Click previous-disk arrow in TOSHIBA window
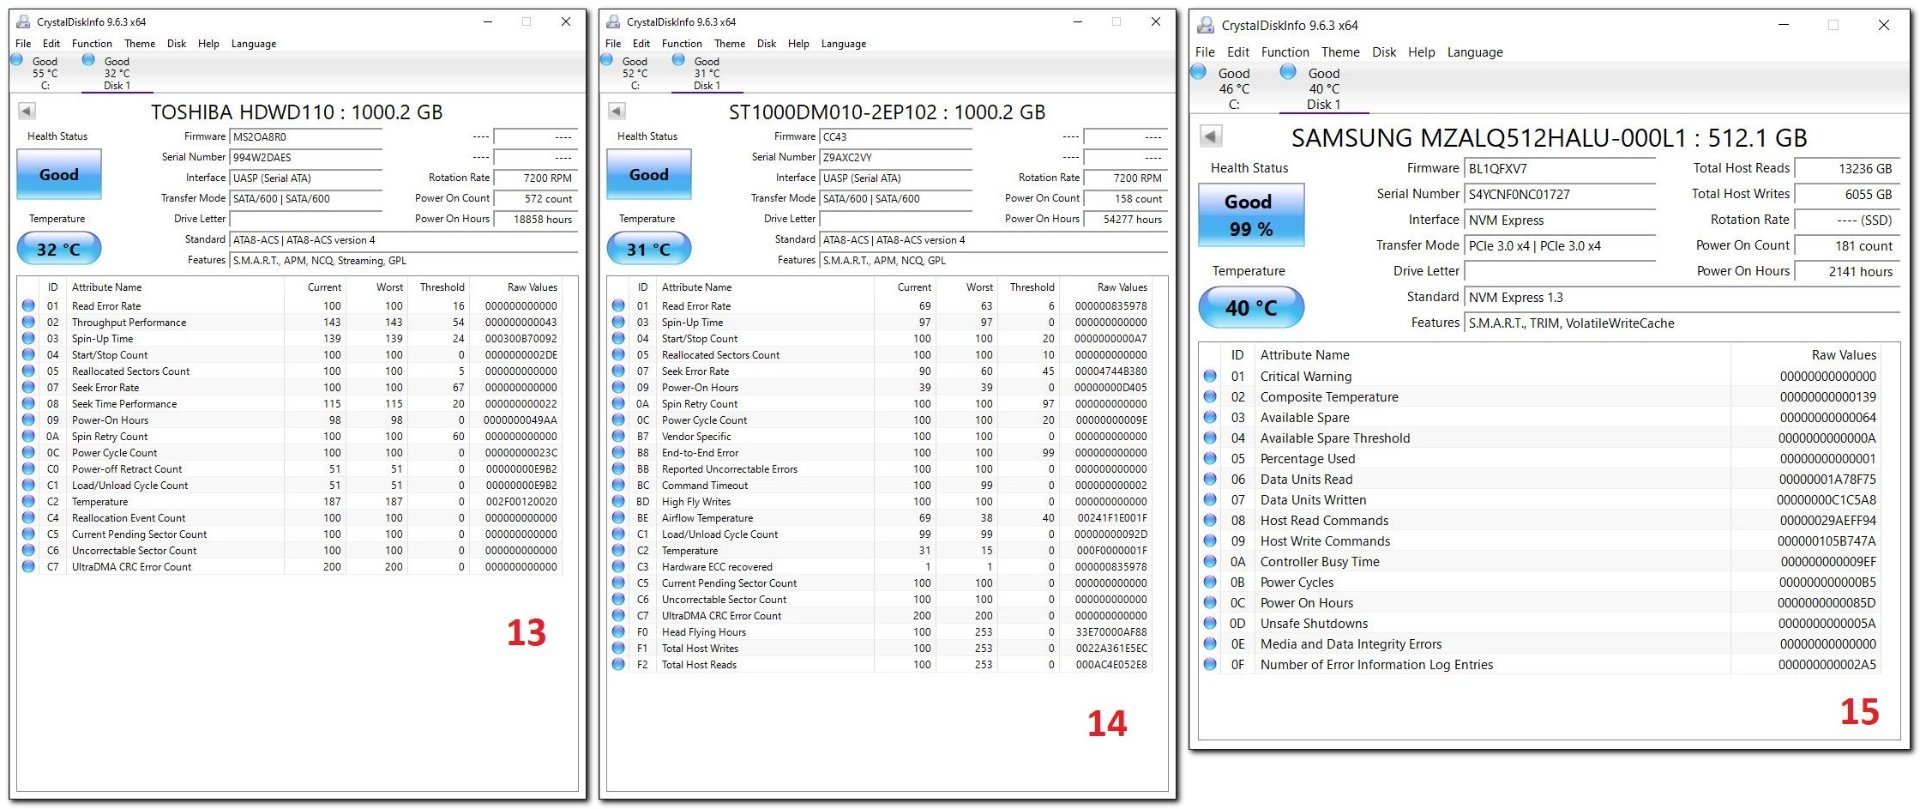 (28, 111)
